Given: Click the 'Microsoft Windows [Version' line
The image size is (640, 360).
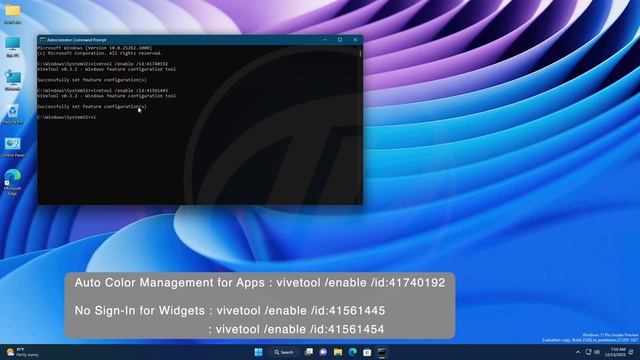Looking at the screenshot, I should (94, 48).
